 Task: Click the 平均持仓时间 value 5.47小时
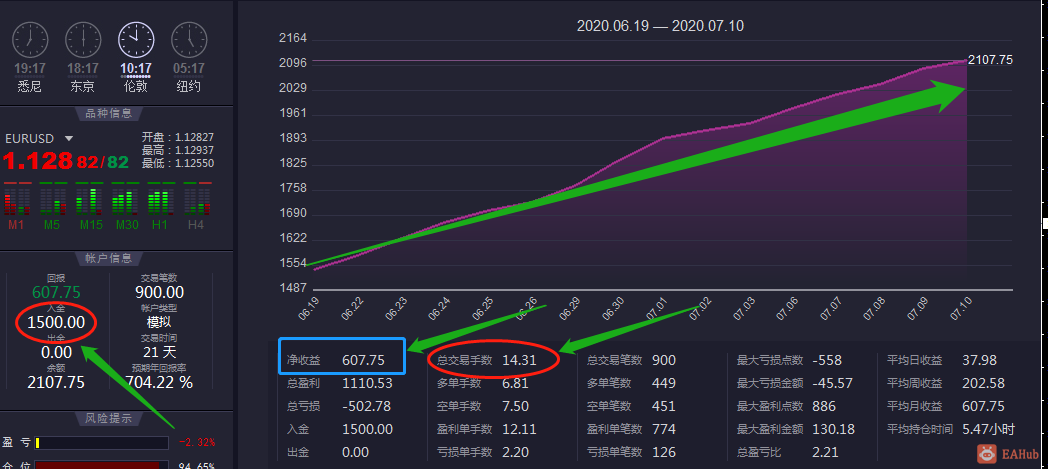click(x=988, y=429)
